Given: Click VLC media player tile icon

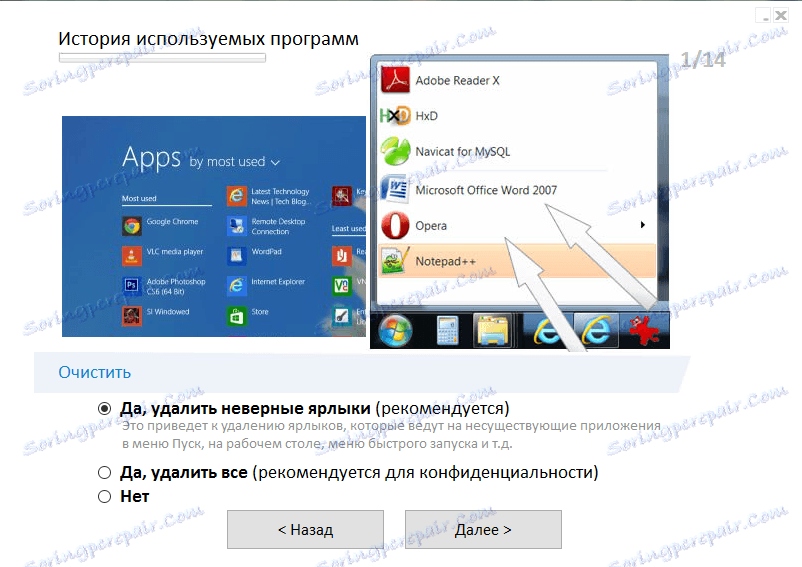Looking at the screenshot, I should point(132,256).
